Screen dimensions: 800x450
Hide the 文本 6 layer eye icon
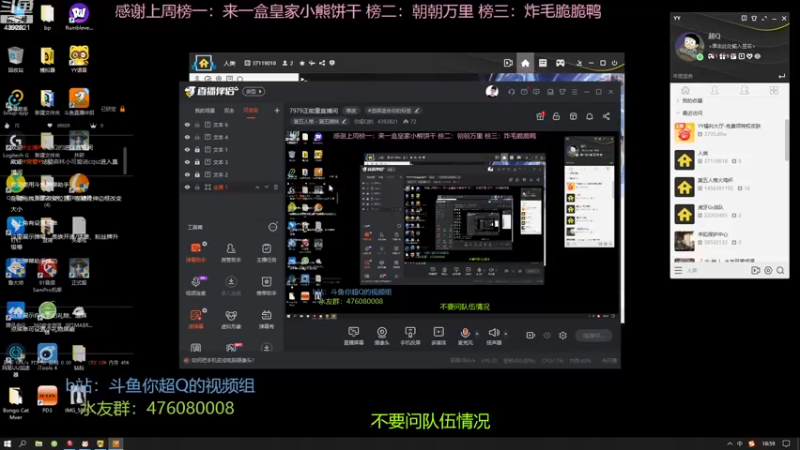click(187, 124)
